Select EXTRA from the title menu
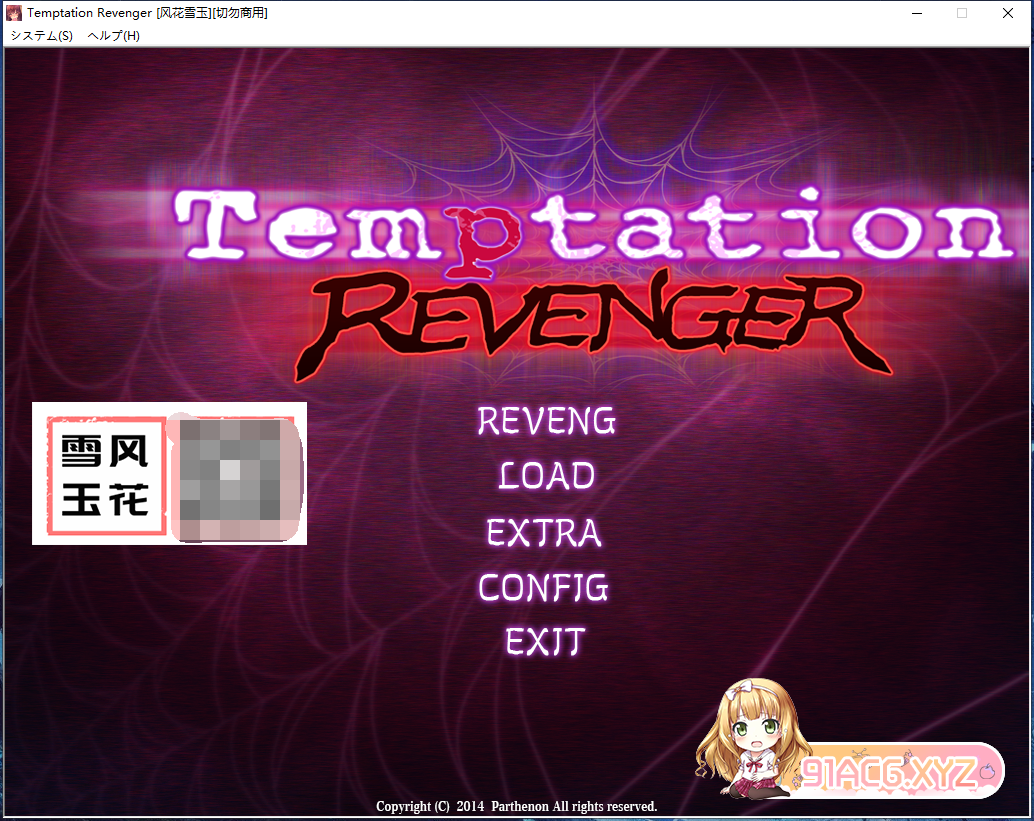The height and width of the screenshot is (821, 1034). click(544, 531)
